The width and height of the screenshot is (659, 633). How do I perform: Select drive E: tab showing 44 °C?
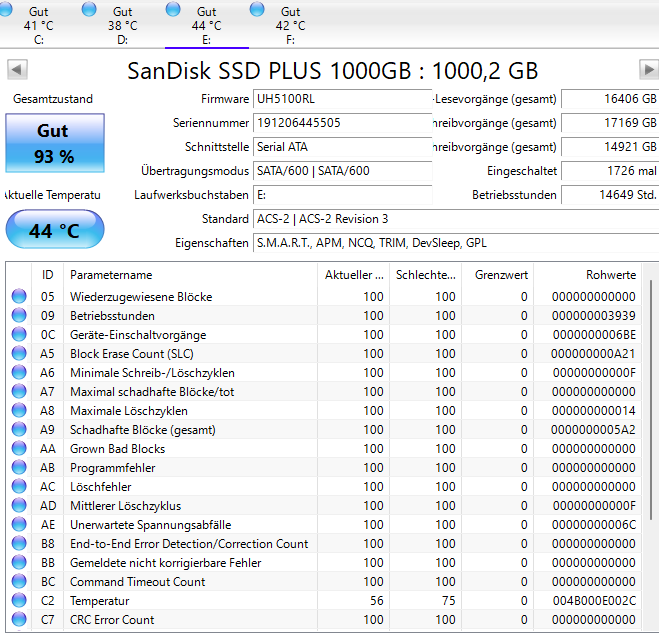coord(206,25)
